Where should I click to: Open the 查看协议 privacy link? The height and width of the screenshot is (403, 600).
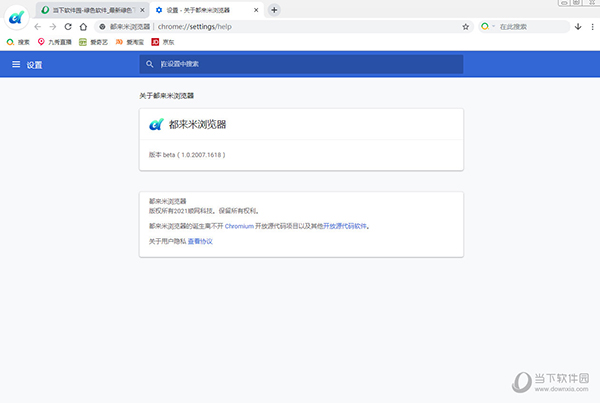(200, 241)
